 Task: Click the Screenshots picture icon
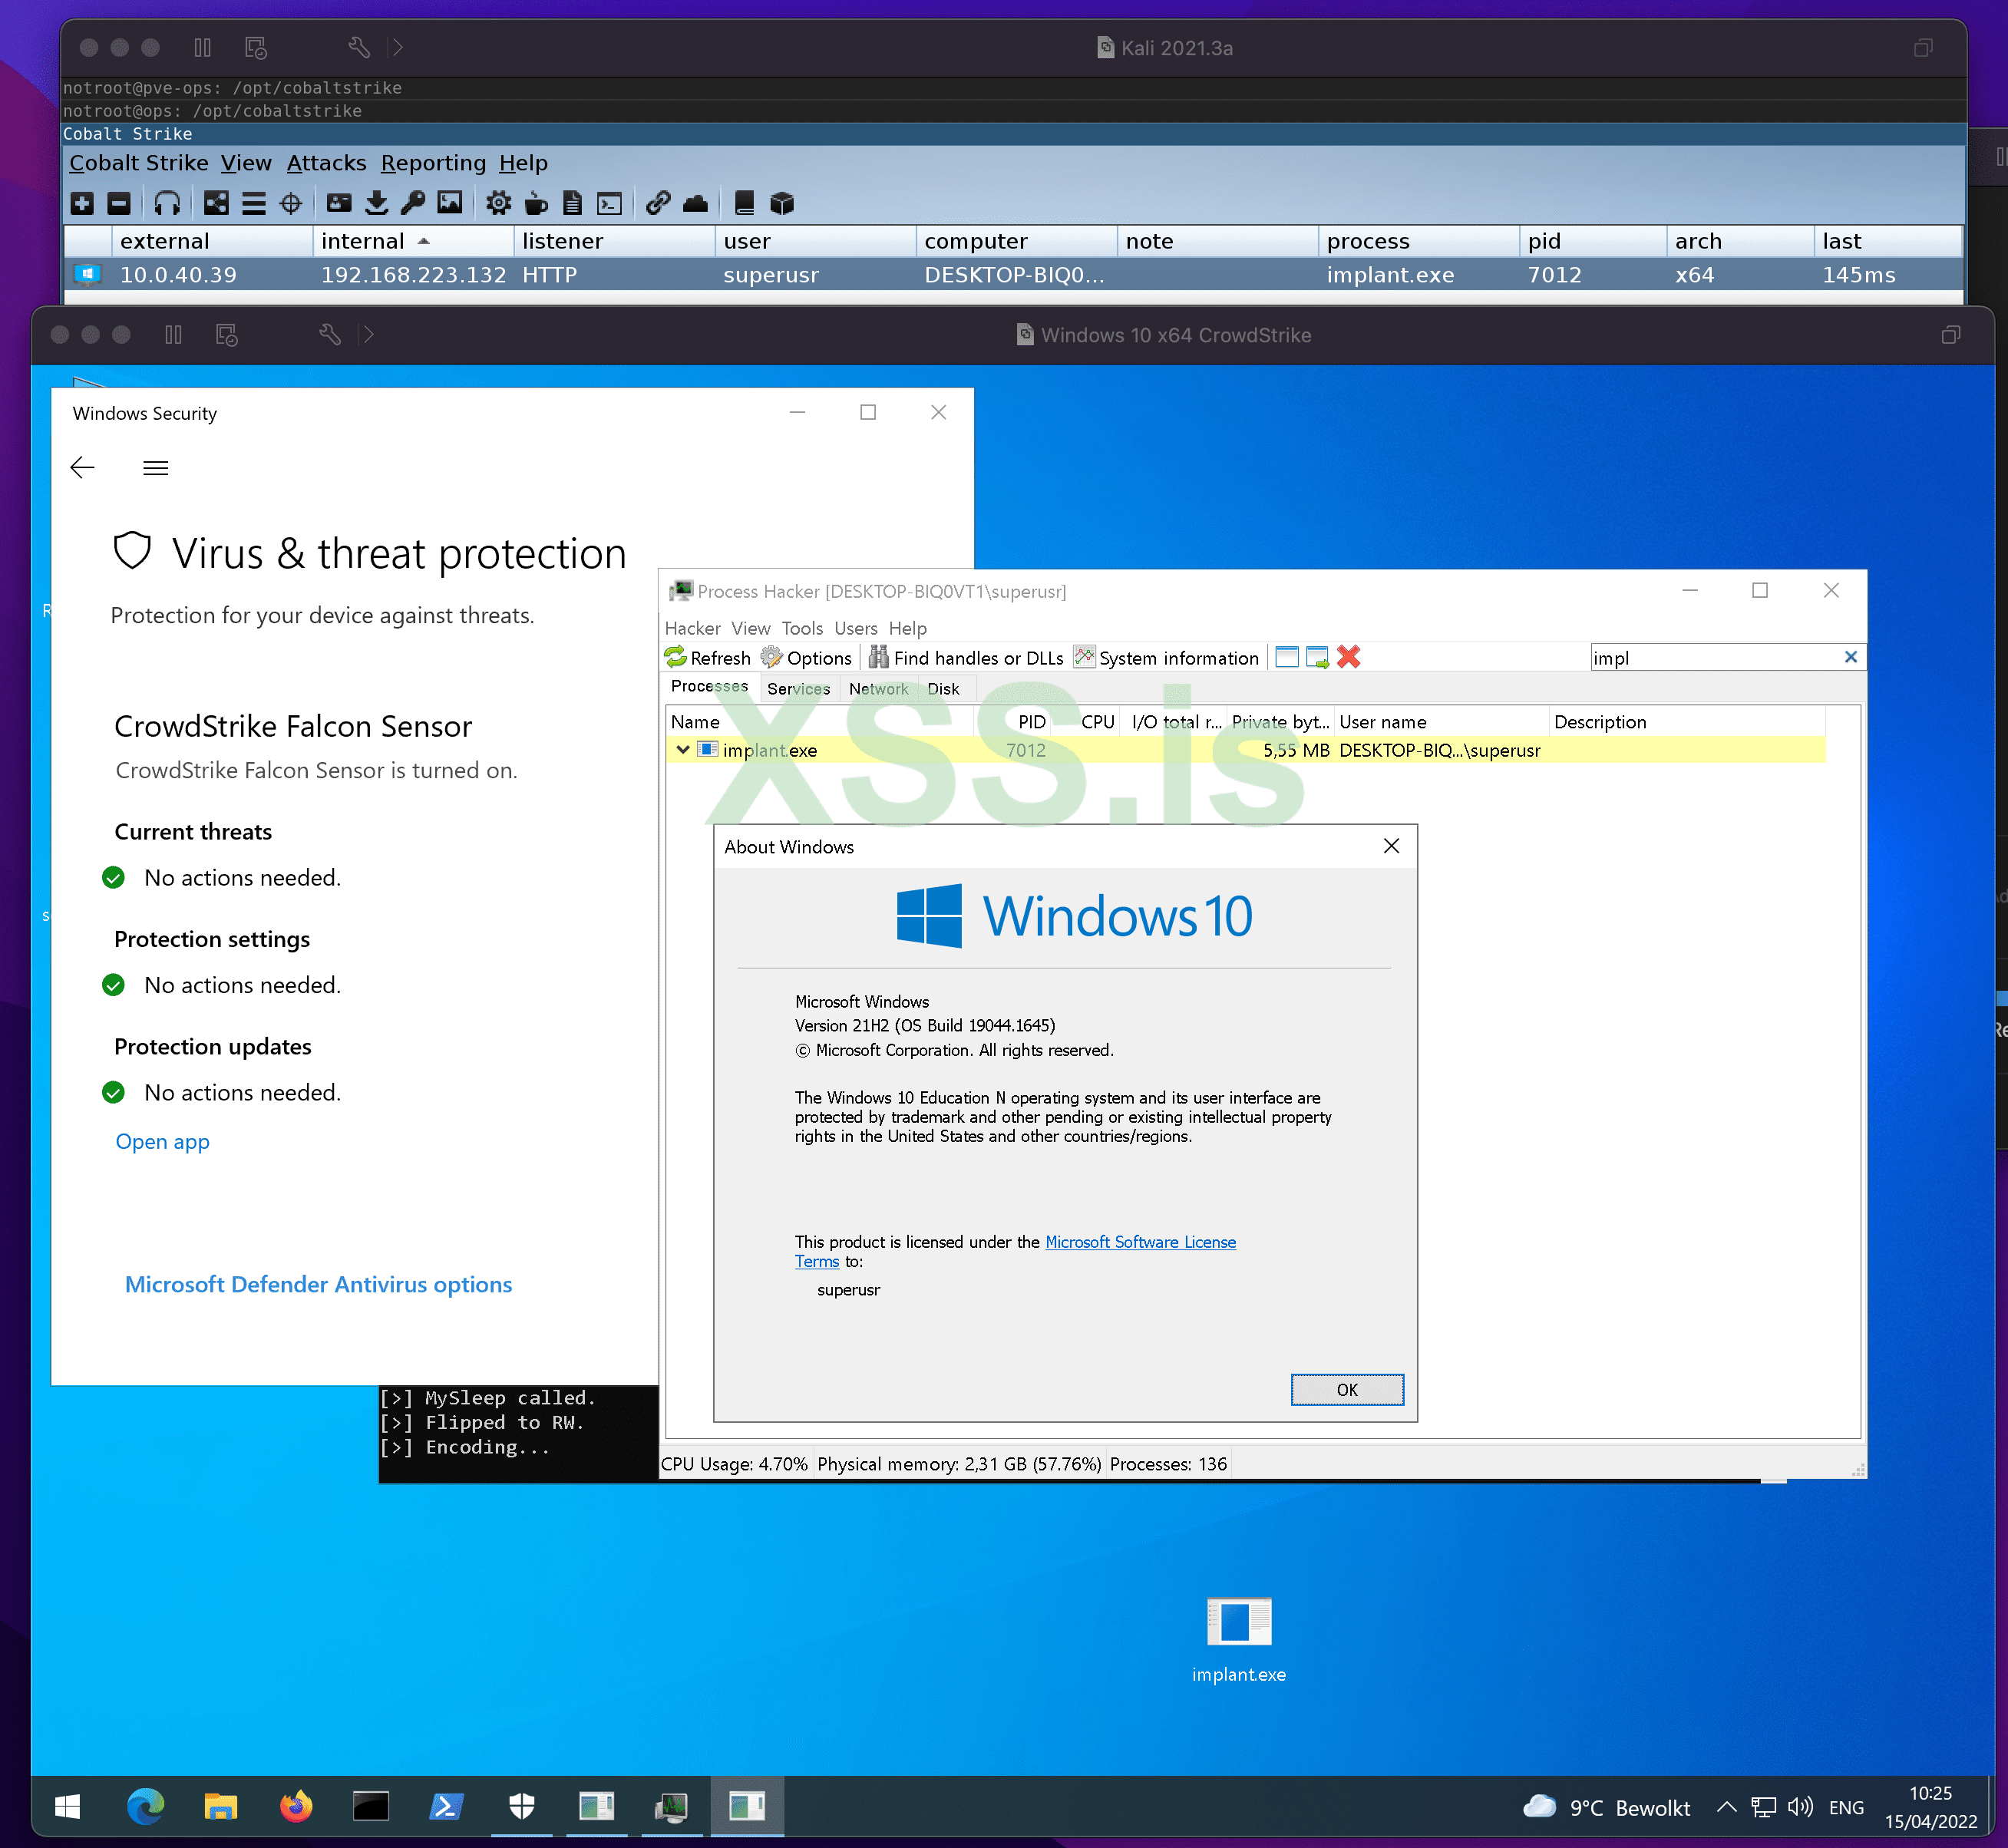point(450,204)
